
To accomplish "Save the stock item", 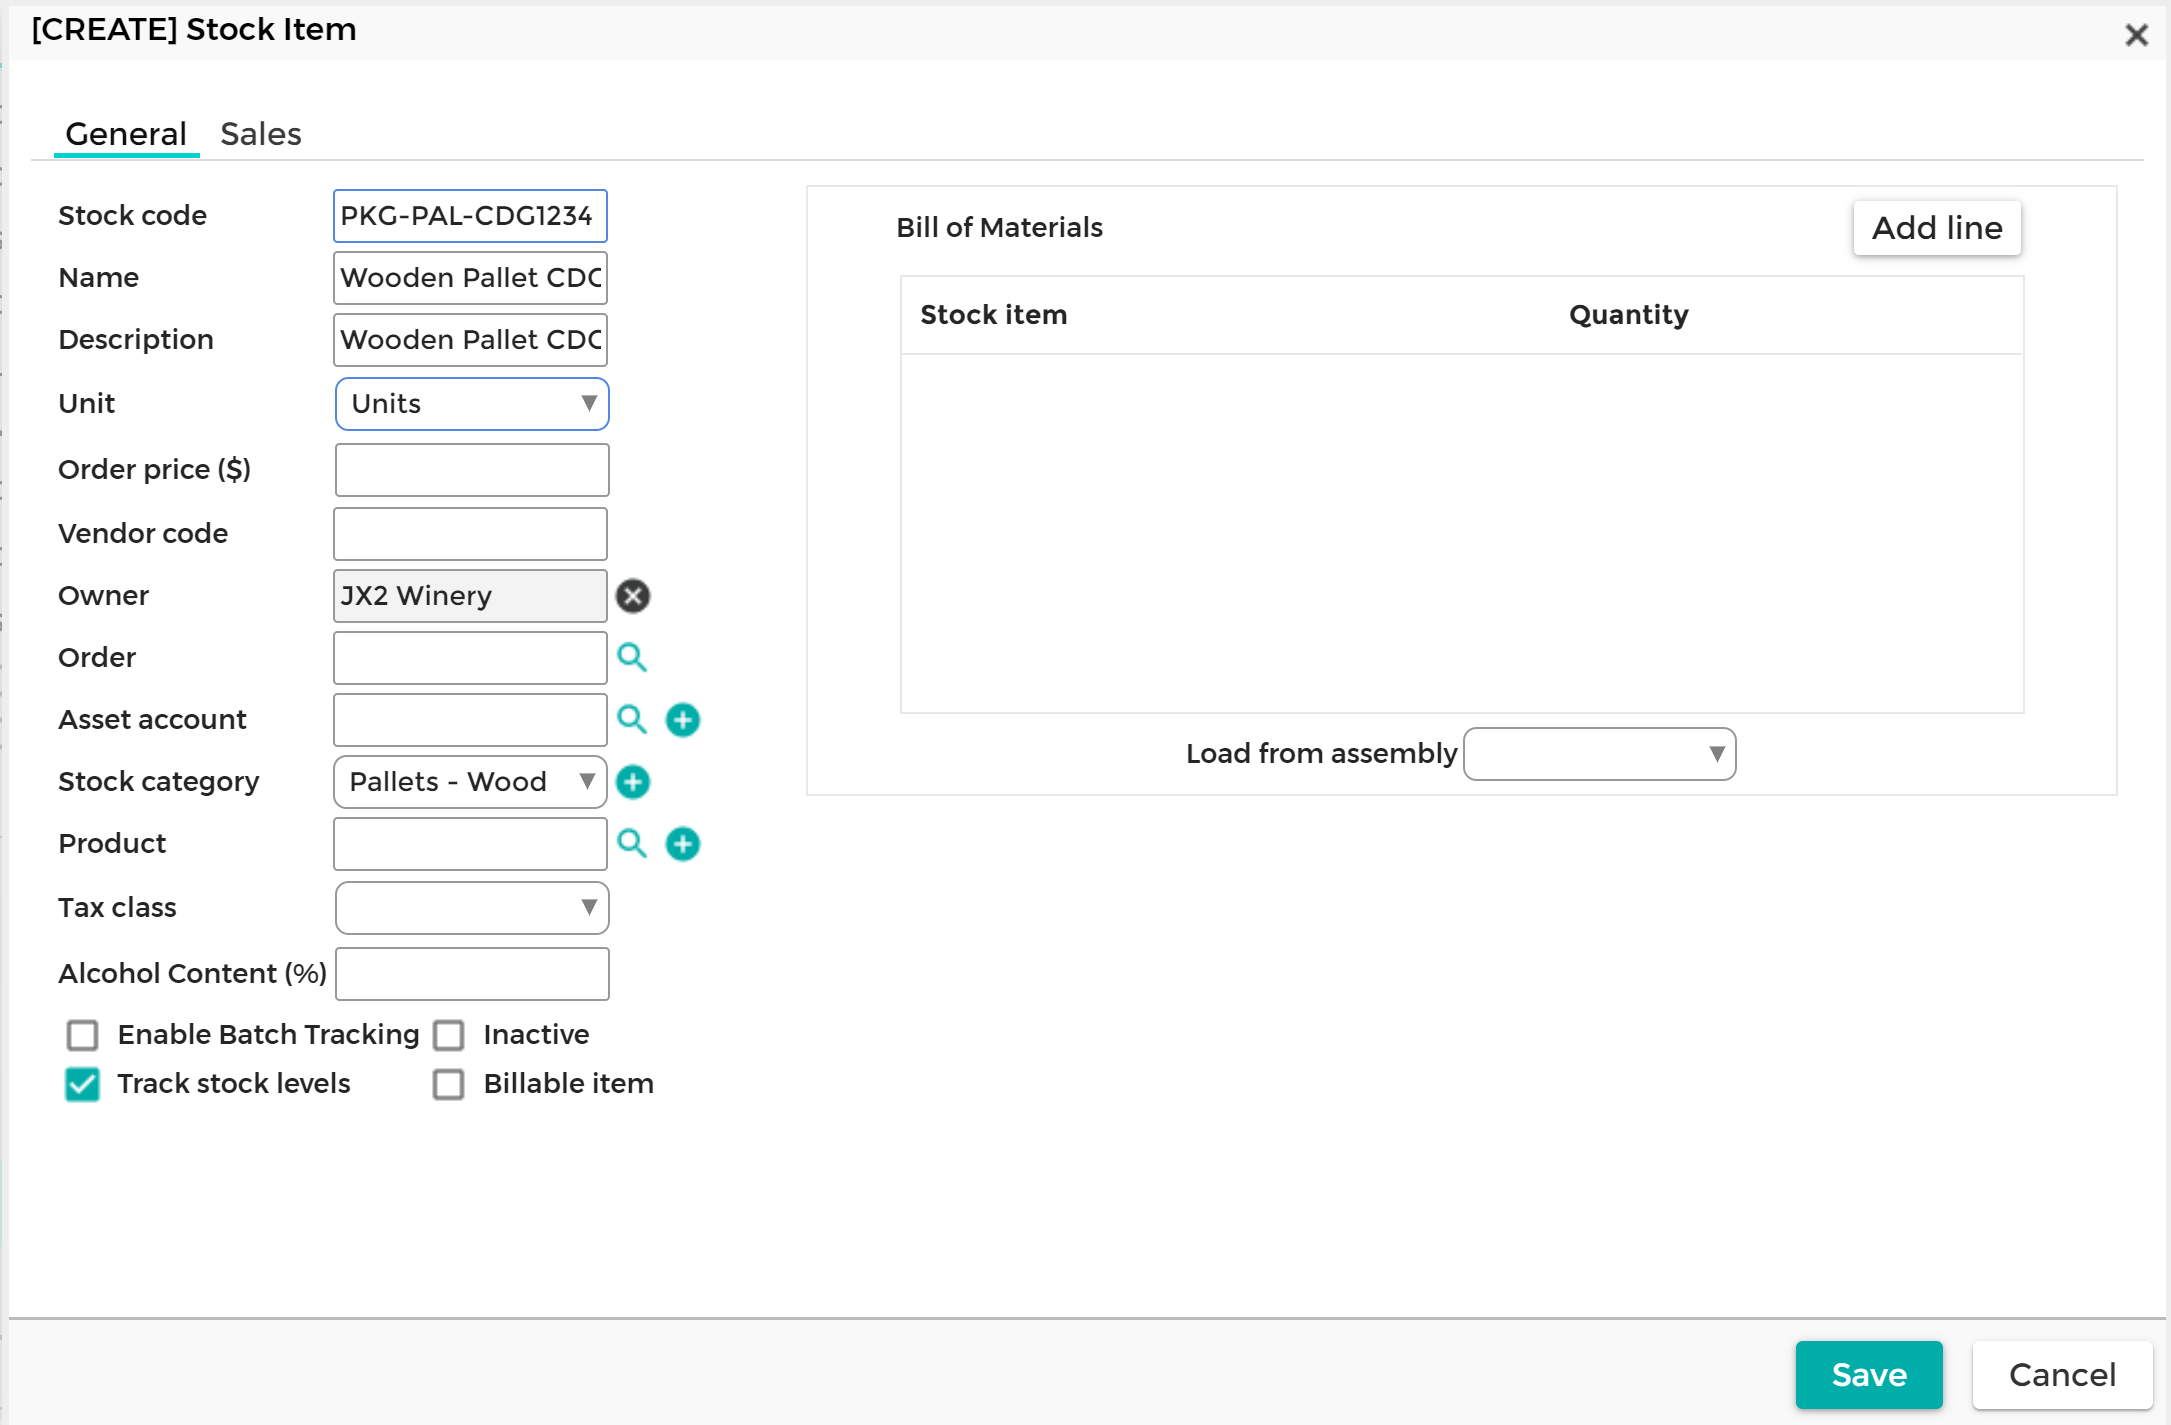I will click(1869, 1375).
